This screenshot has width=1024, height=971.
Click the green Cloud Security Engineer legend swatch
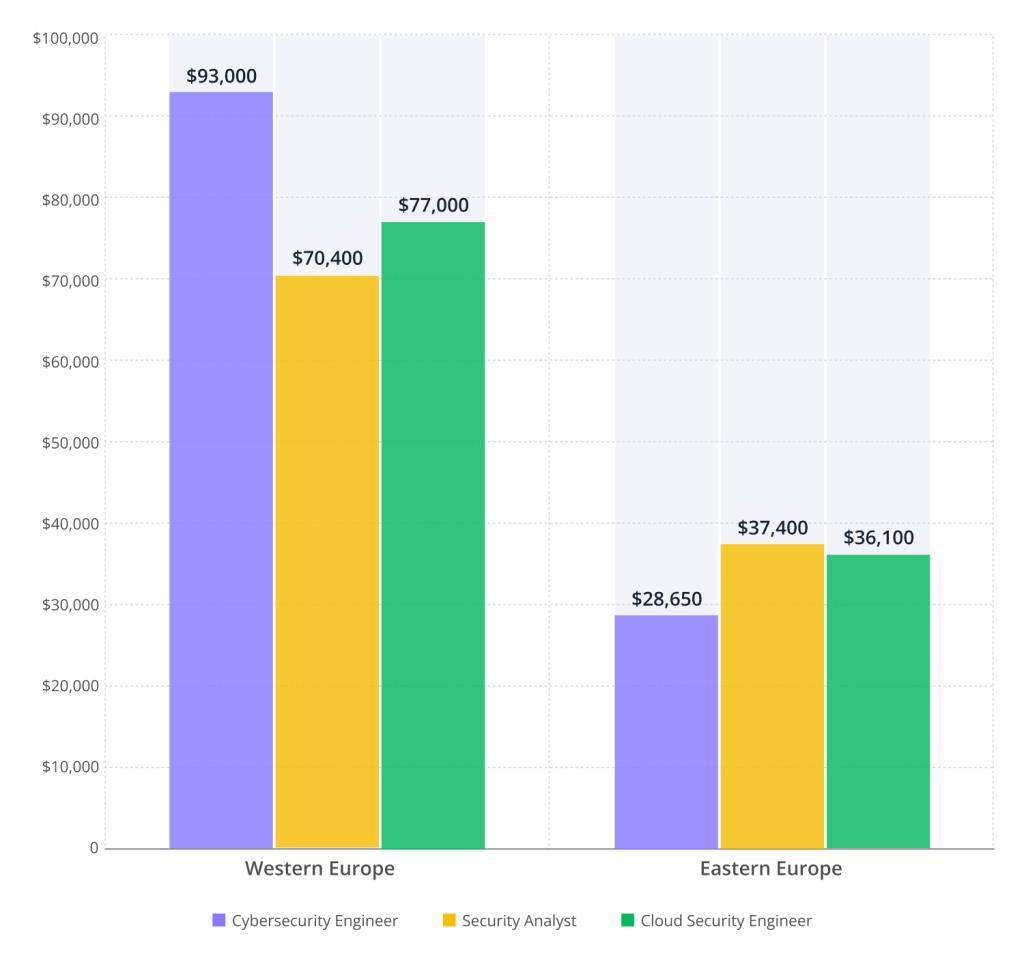click(627, 920)
